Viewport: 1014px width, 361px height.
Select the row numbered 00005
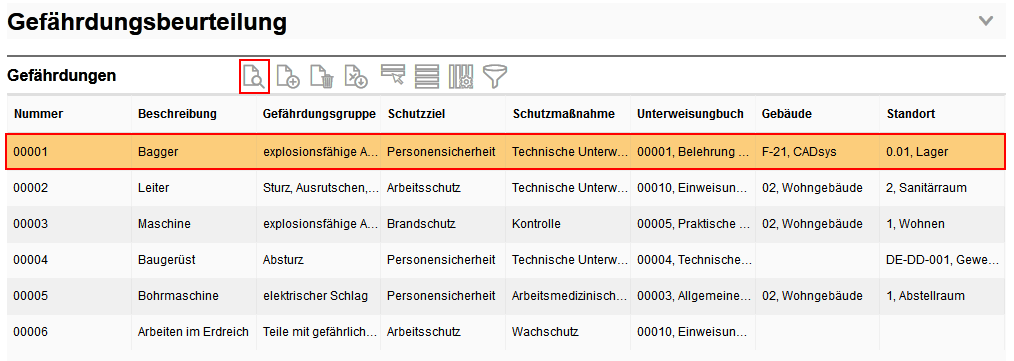pyautogui.click(x=506, y=296)
